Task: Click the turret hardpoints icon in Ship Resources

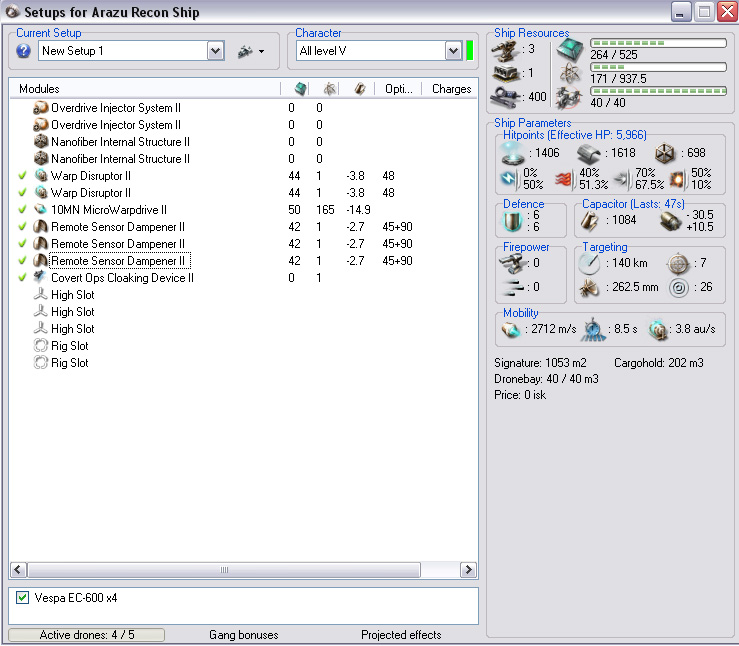Action: click(x=505, y=51)
